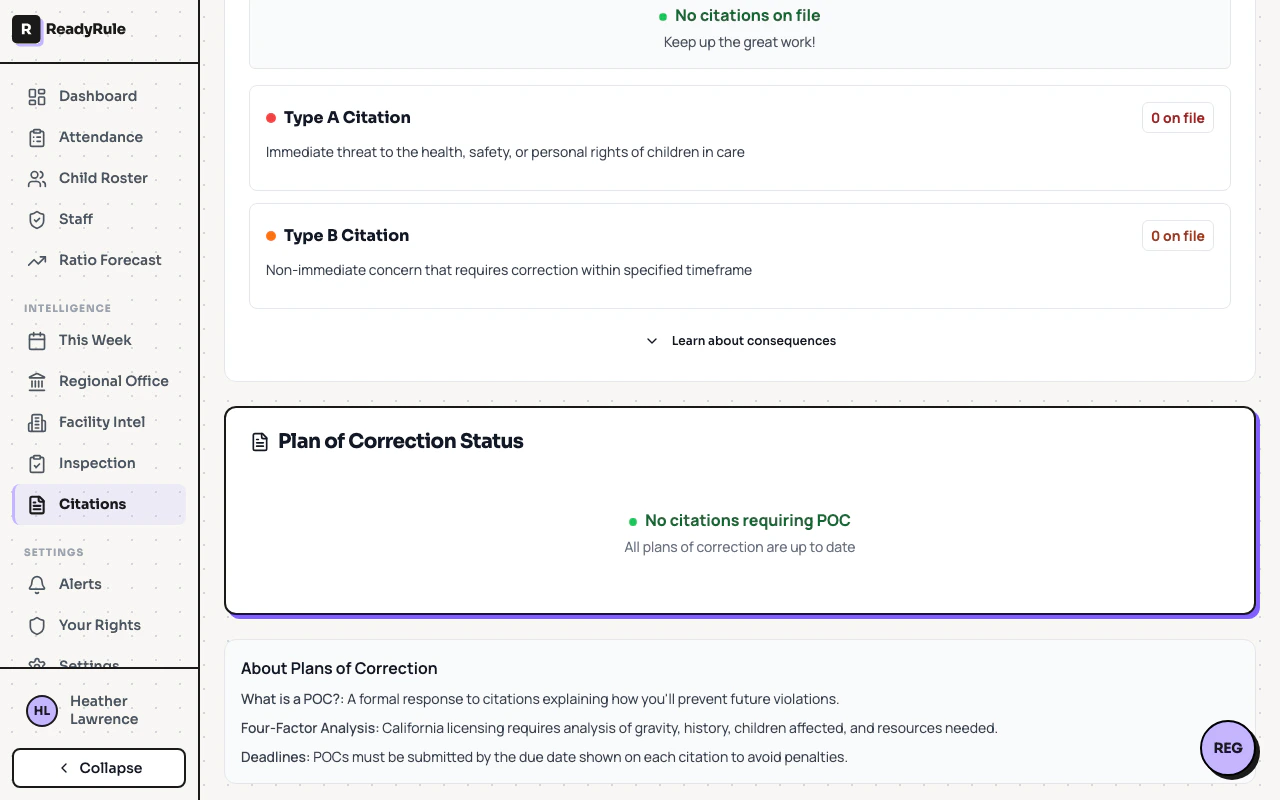Image resolution: width=1280 pixels, height=800 pixels.
Task: Open the Settings gear menu
Action: point(89,662)
